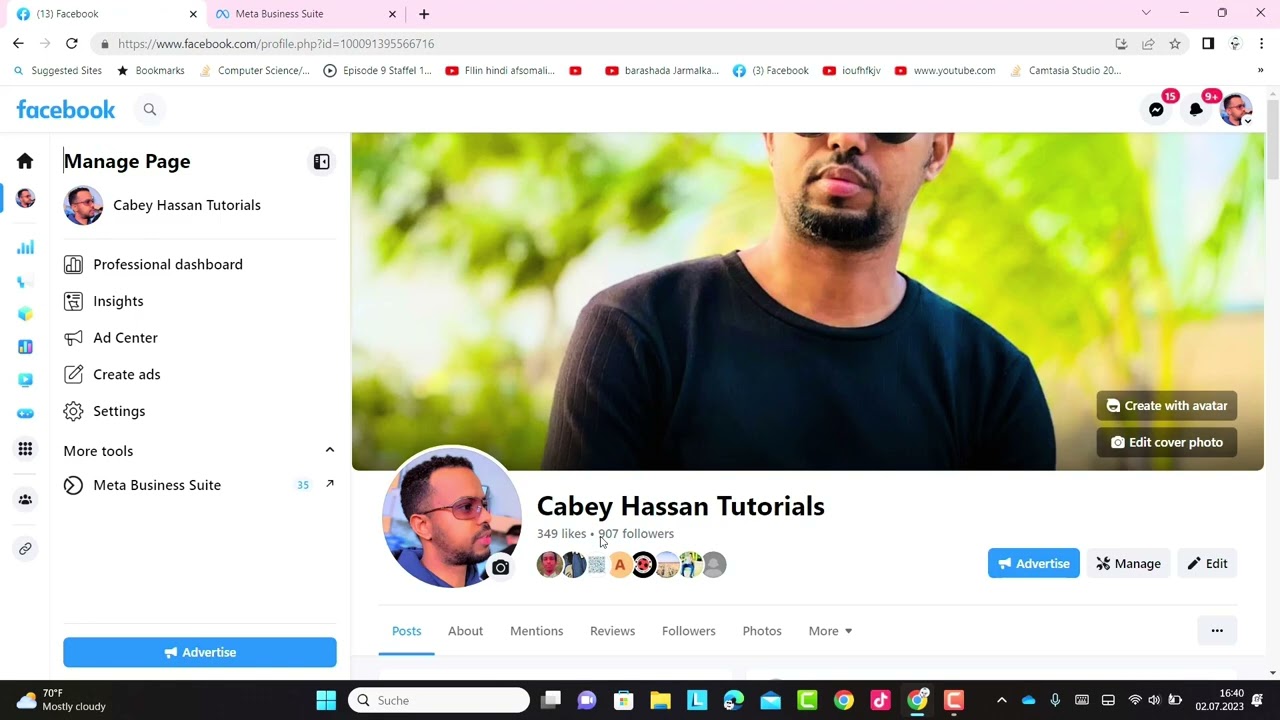The width and height of the screenshot is (1280, 720).
Task: Click the Edit page button
Action: point(1207,563)
